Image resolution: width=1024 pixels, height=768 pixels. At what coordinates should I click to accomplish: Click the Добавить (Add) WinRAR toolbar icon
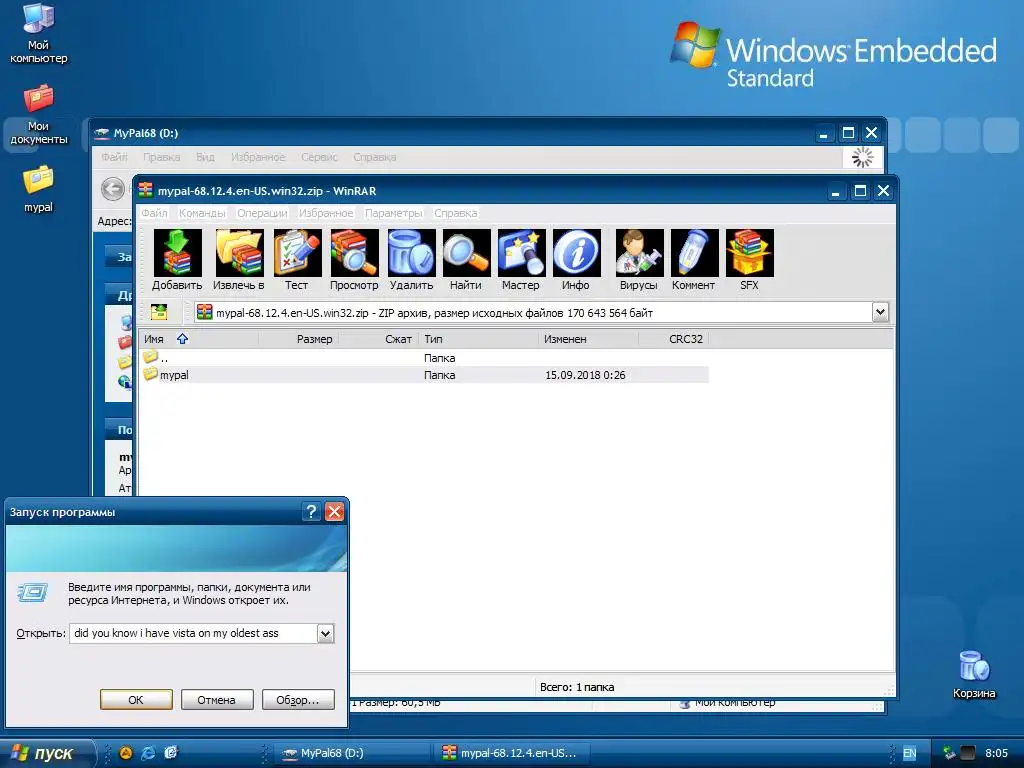177,259
